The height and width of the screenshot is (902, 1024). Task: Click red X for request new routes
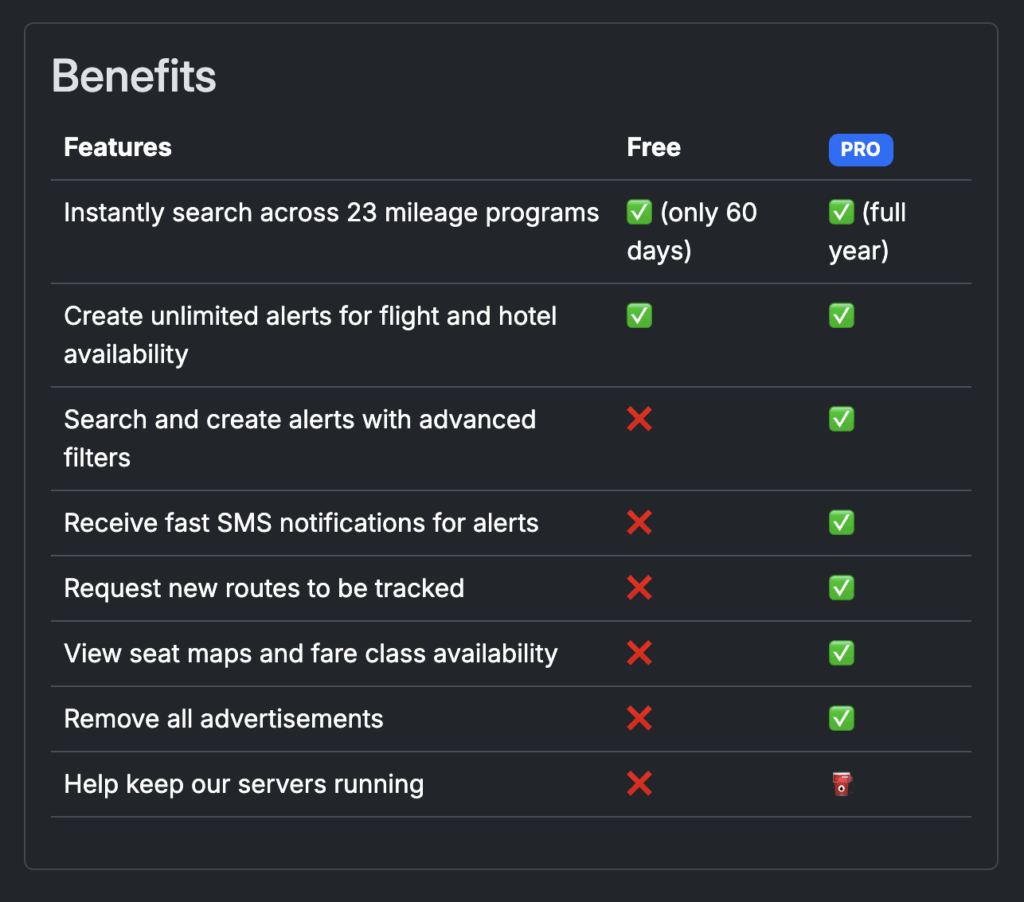tap(639, 587)
